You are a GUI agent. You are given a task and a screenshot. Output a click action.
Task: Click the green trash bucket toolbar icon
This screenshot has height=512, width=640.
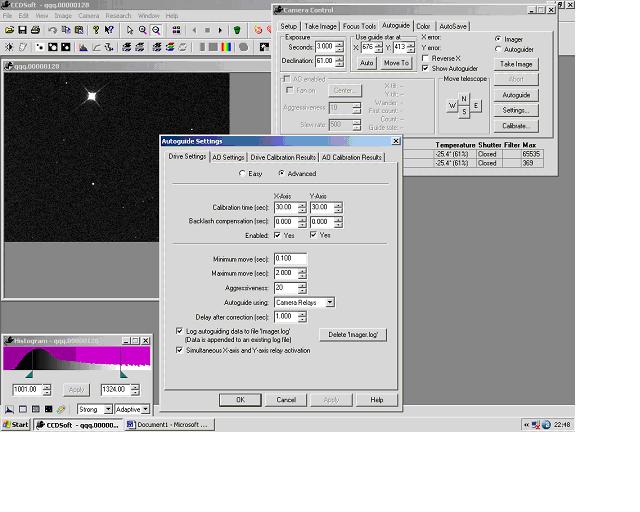point(237,30)
